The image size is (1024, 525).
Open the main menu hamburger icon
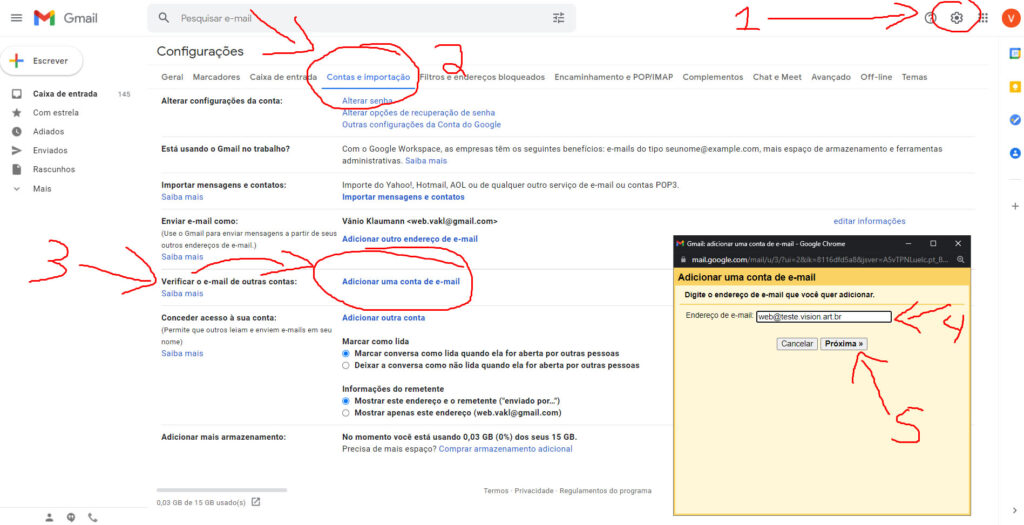[16, 18]
